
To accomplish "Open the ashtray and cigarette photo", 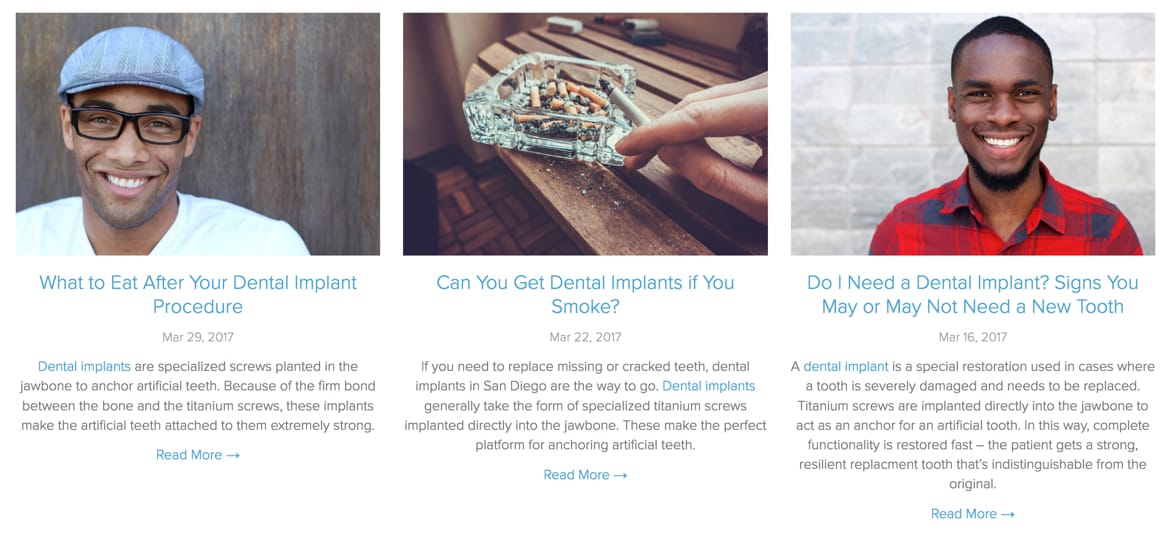I will pyautogui.click(x=585, y=134).
